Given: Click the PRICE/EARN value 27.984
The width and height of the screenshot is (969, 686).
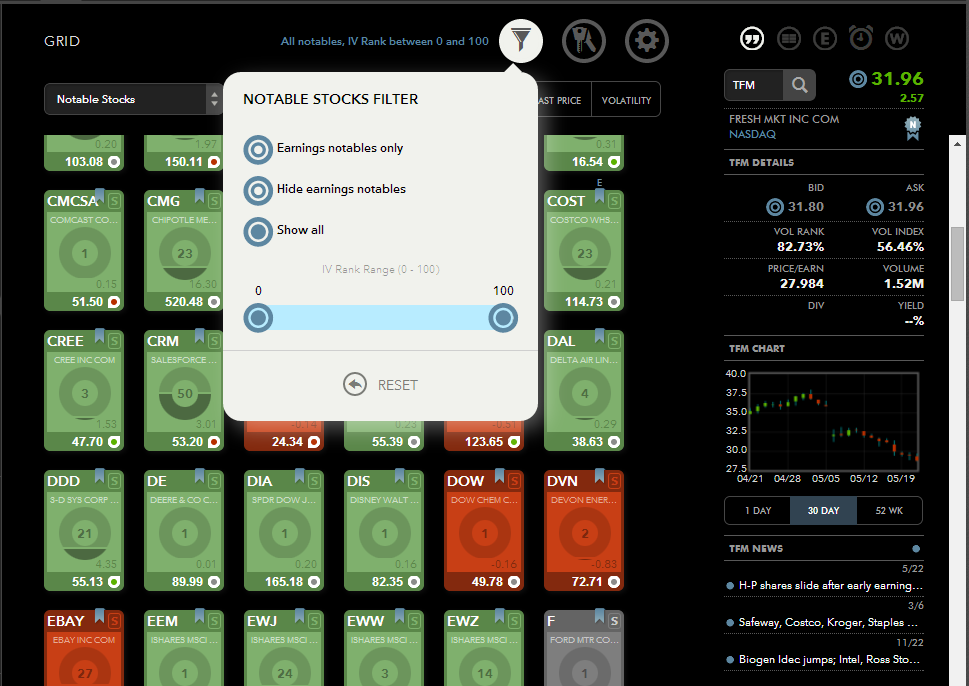Looking at the screenshot, I should click(802, 284).
